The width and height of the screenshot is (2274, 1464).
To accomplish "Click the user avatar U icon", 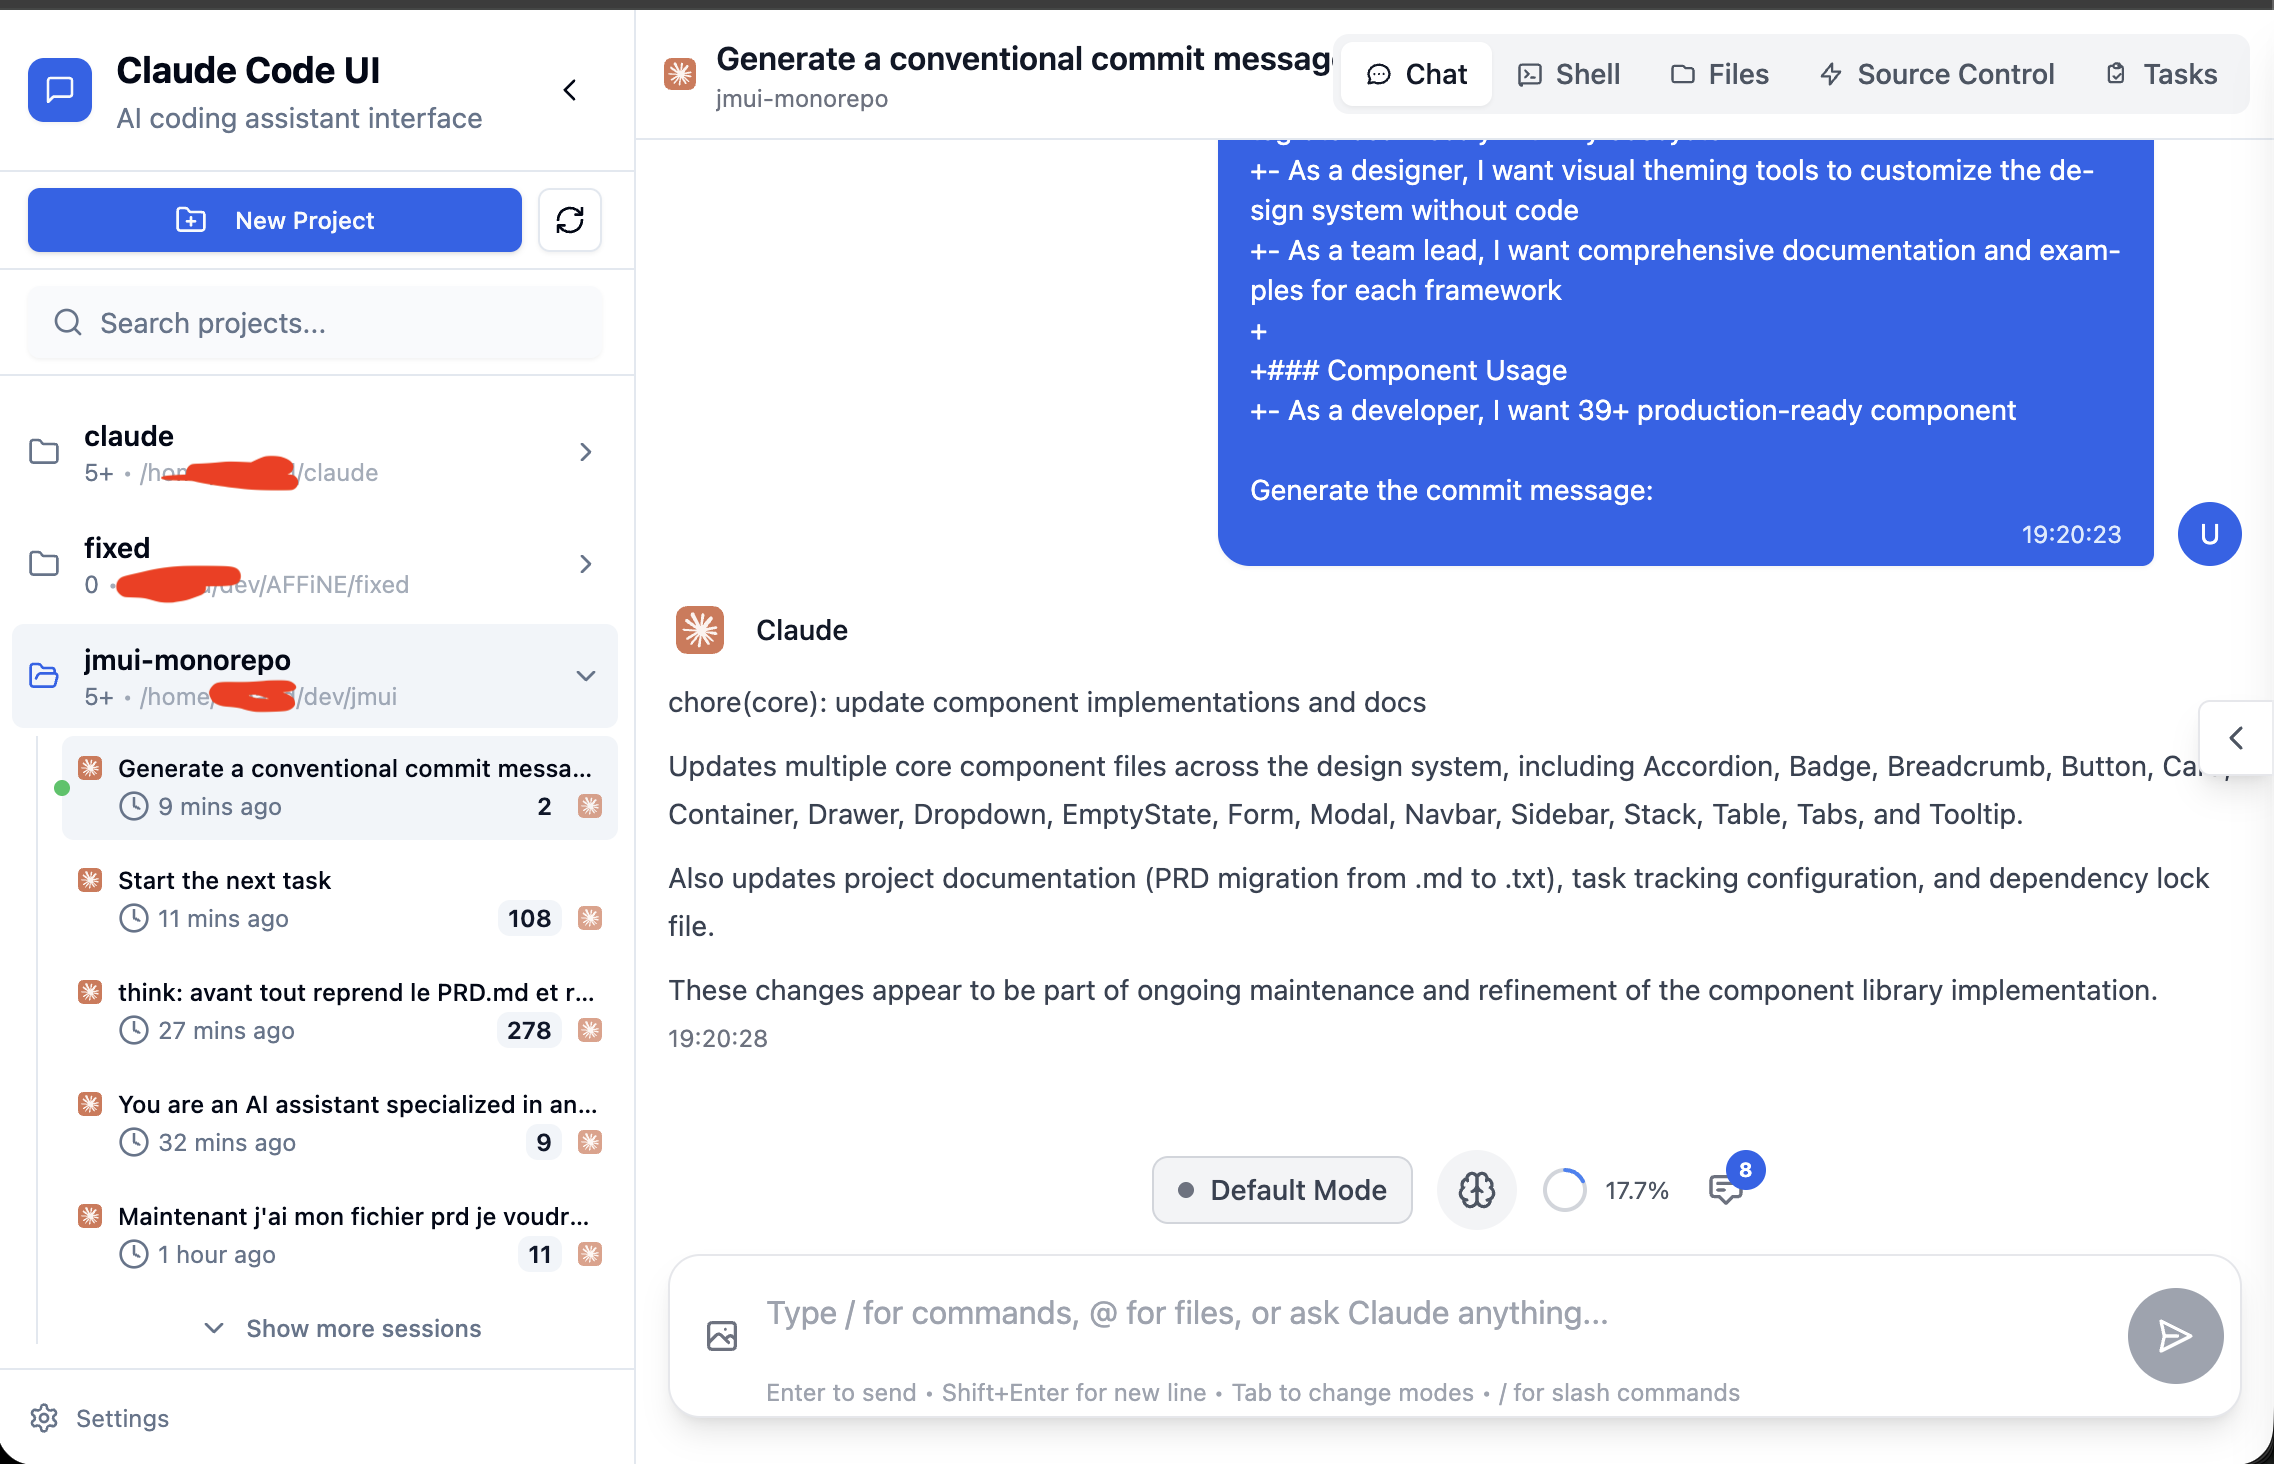I will [x=2208, y=534].
